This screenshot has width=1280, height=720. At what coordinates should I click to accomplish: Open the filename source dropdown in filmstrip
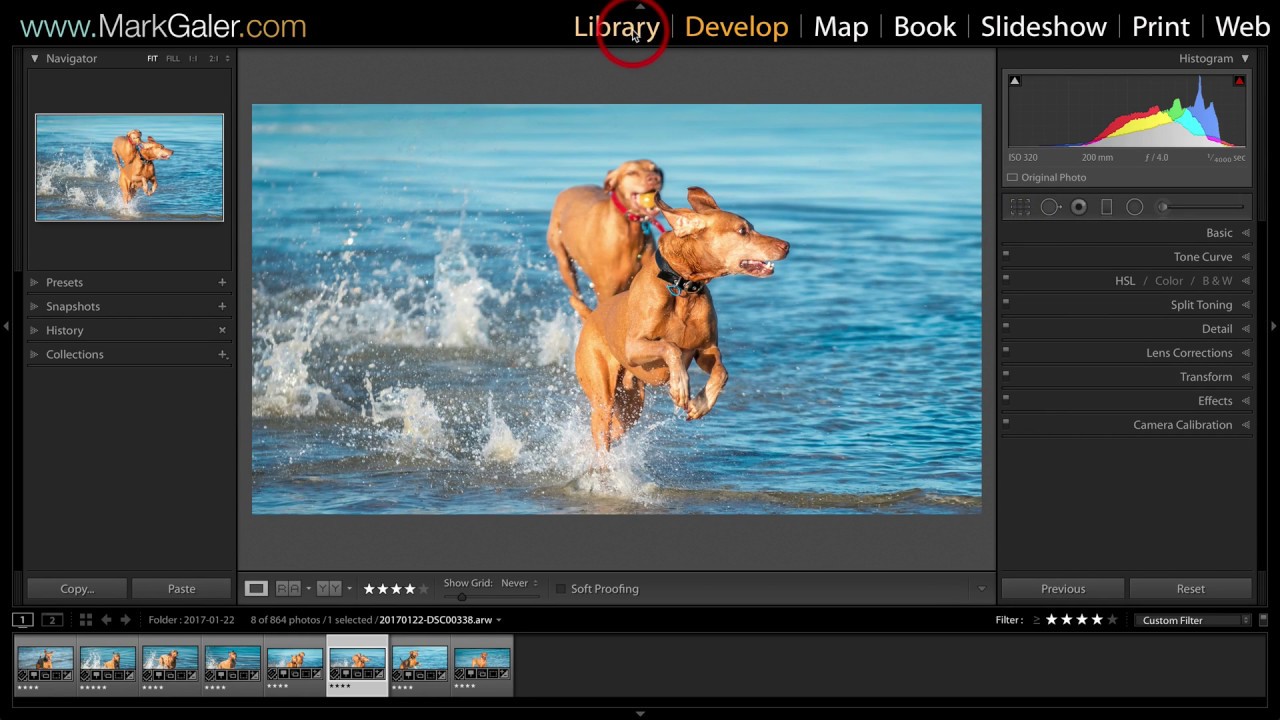499,620
